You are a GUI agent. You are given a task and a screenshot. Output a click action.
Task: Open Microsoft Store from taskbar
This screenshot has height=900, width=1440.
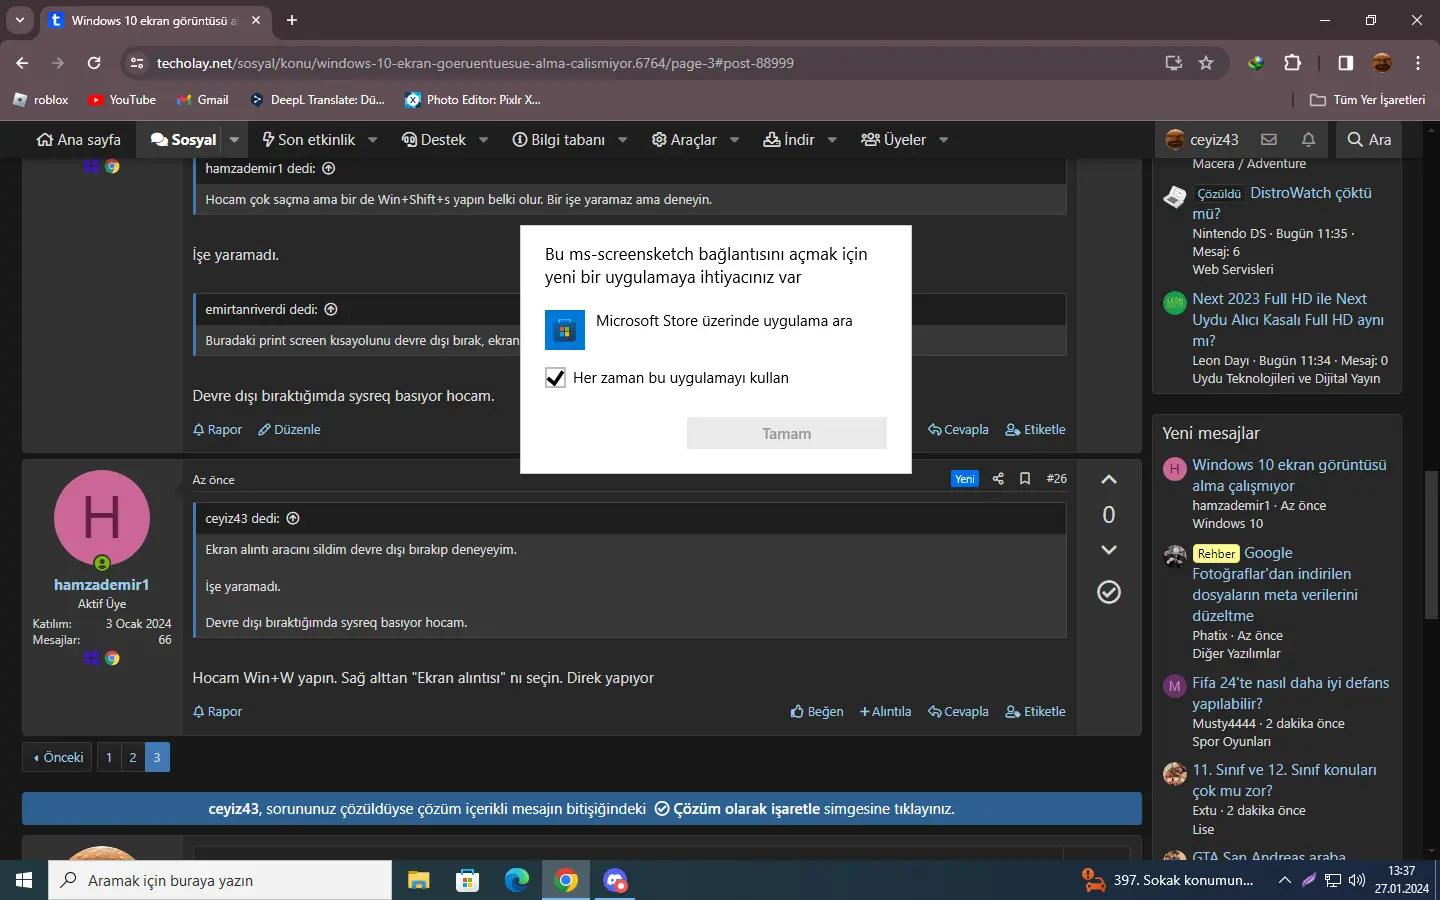tap(467, 880)
